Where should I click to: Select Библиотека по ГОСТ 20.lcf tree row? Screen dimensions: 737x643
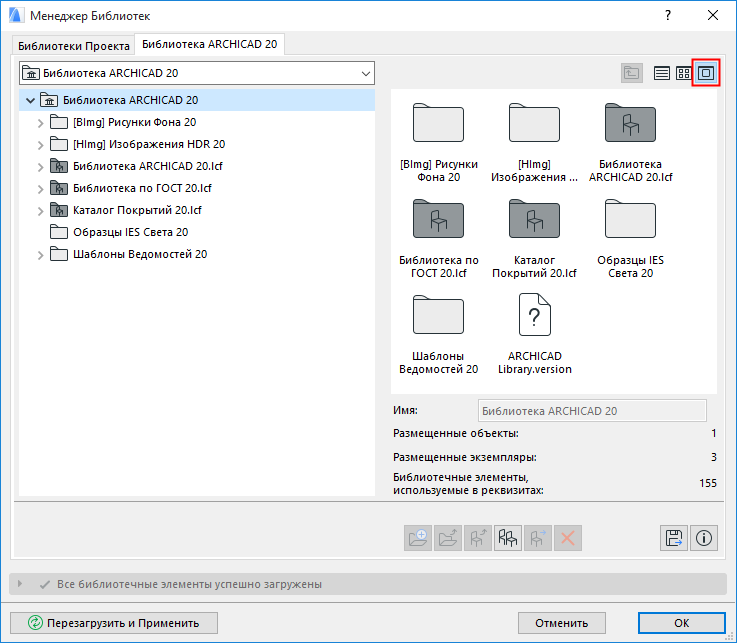click(197, 188)
